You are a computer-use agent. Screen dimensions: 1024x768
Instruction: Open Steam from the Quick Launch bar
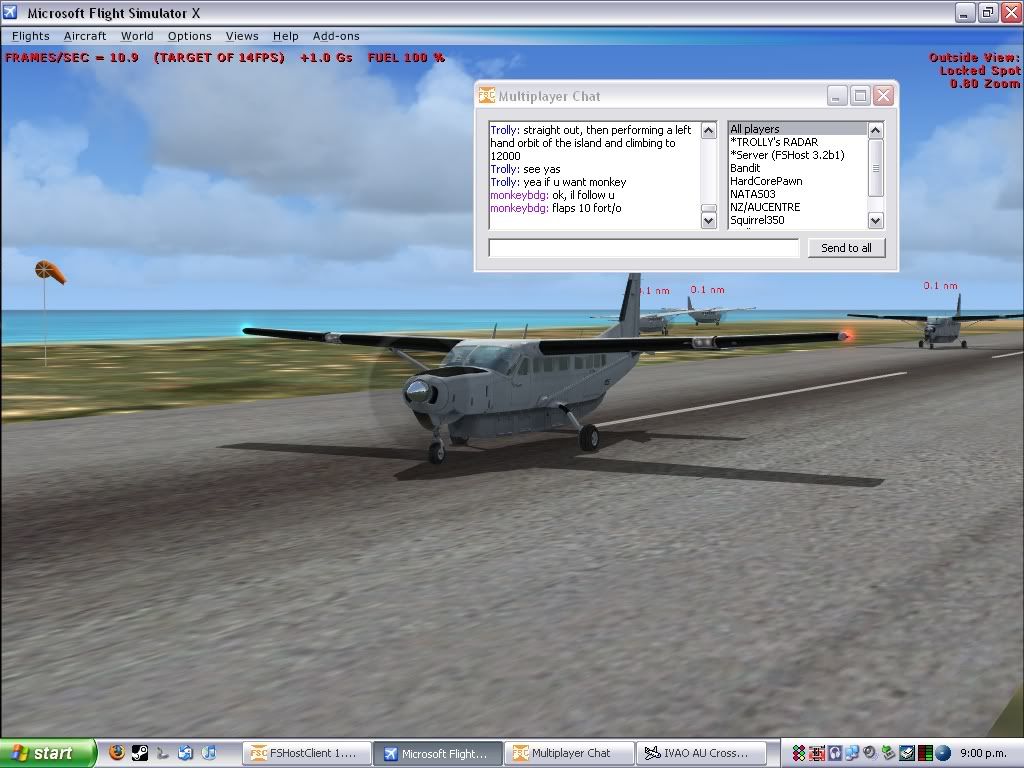coord(140,753)
